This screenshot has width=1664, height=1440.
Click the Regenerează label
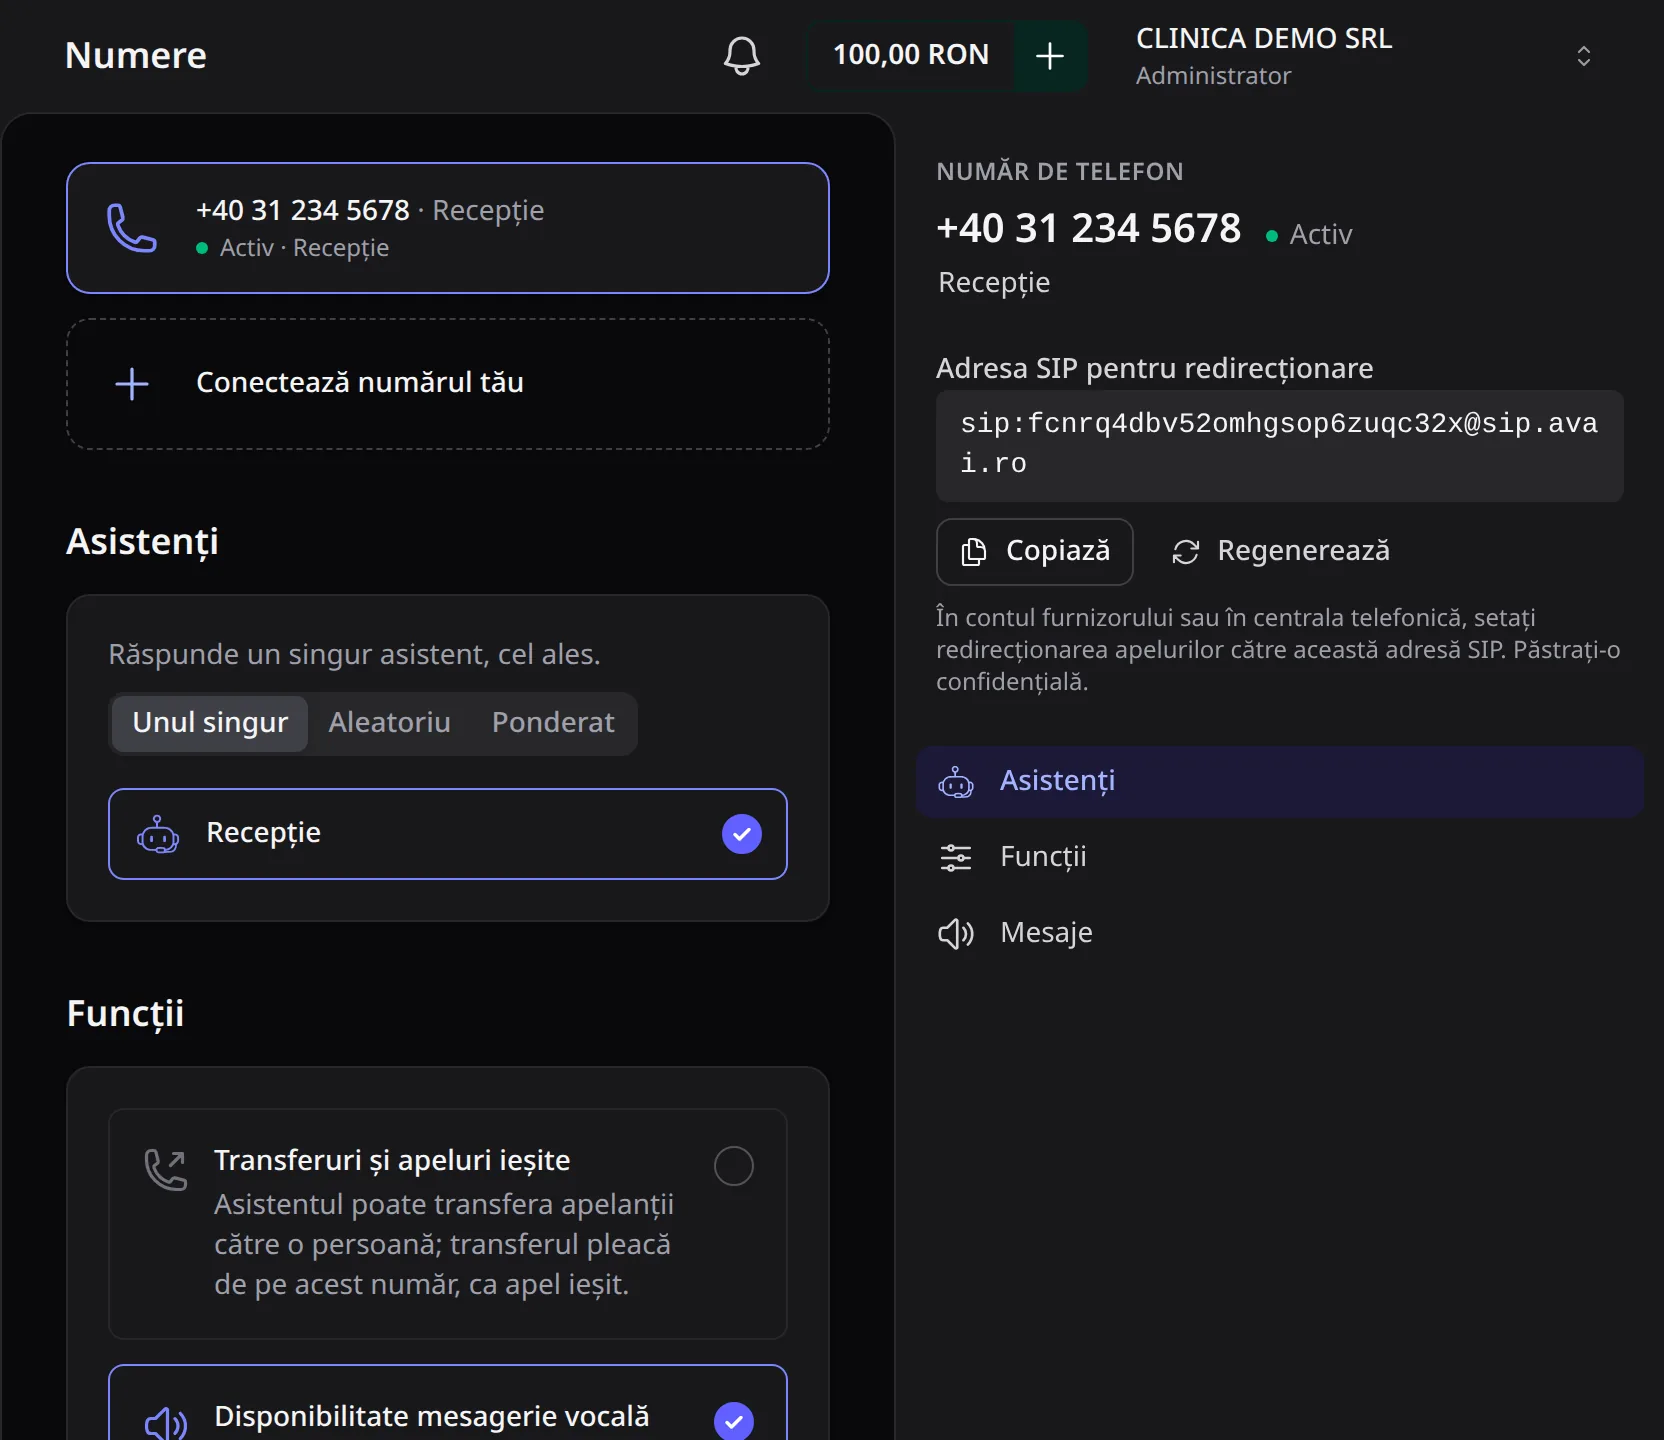1304,551
